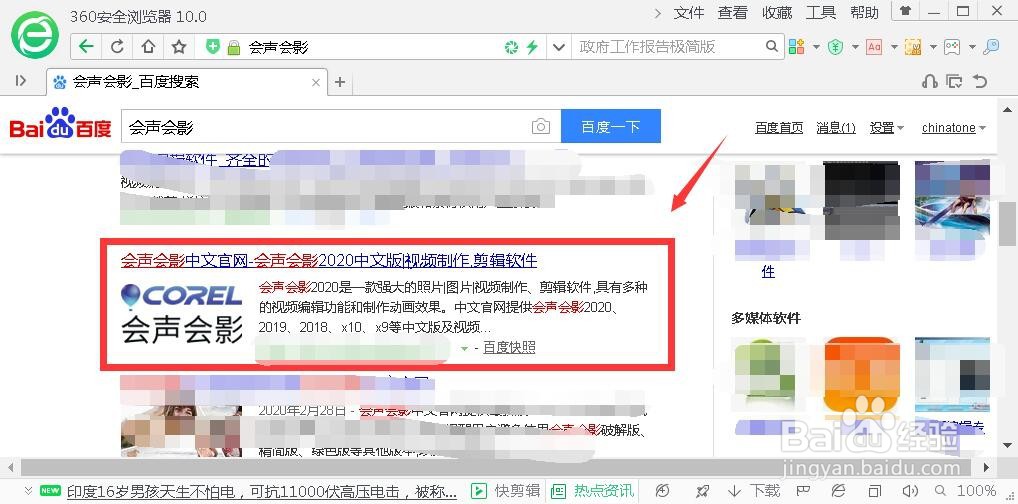Image resolution: width=1018 pixels, height=504 pixels.
Task: Toggle the sidebar panel arrow icon
Action: tap(21, 81)
